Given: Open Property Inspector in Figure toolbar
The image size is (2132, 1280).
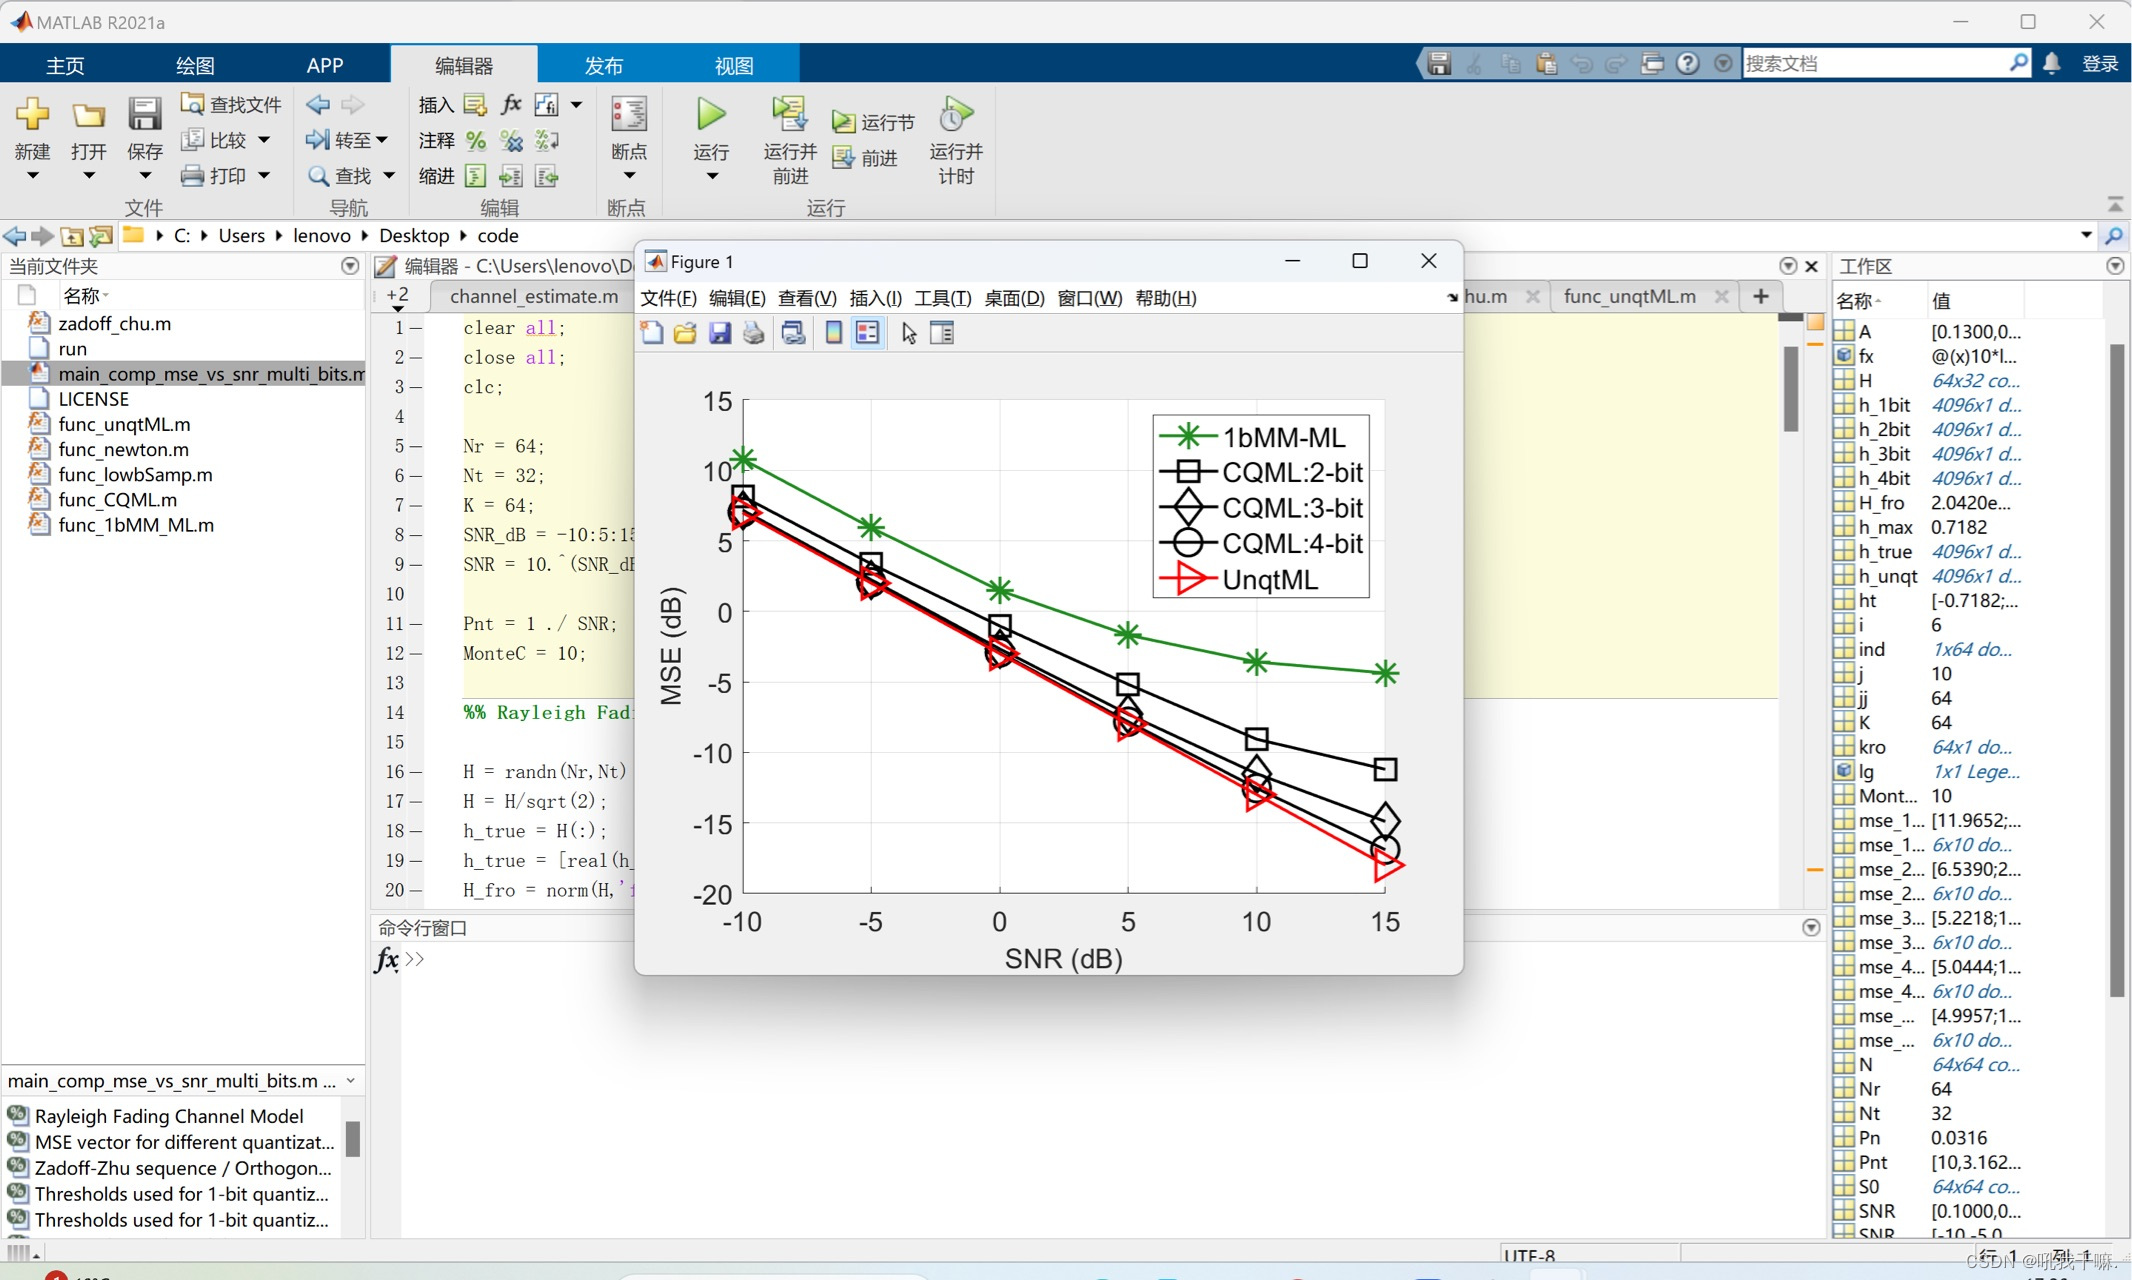Looking at the screenshot, I should pyautogui.click(x=942, y=333).
